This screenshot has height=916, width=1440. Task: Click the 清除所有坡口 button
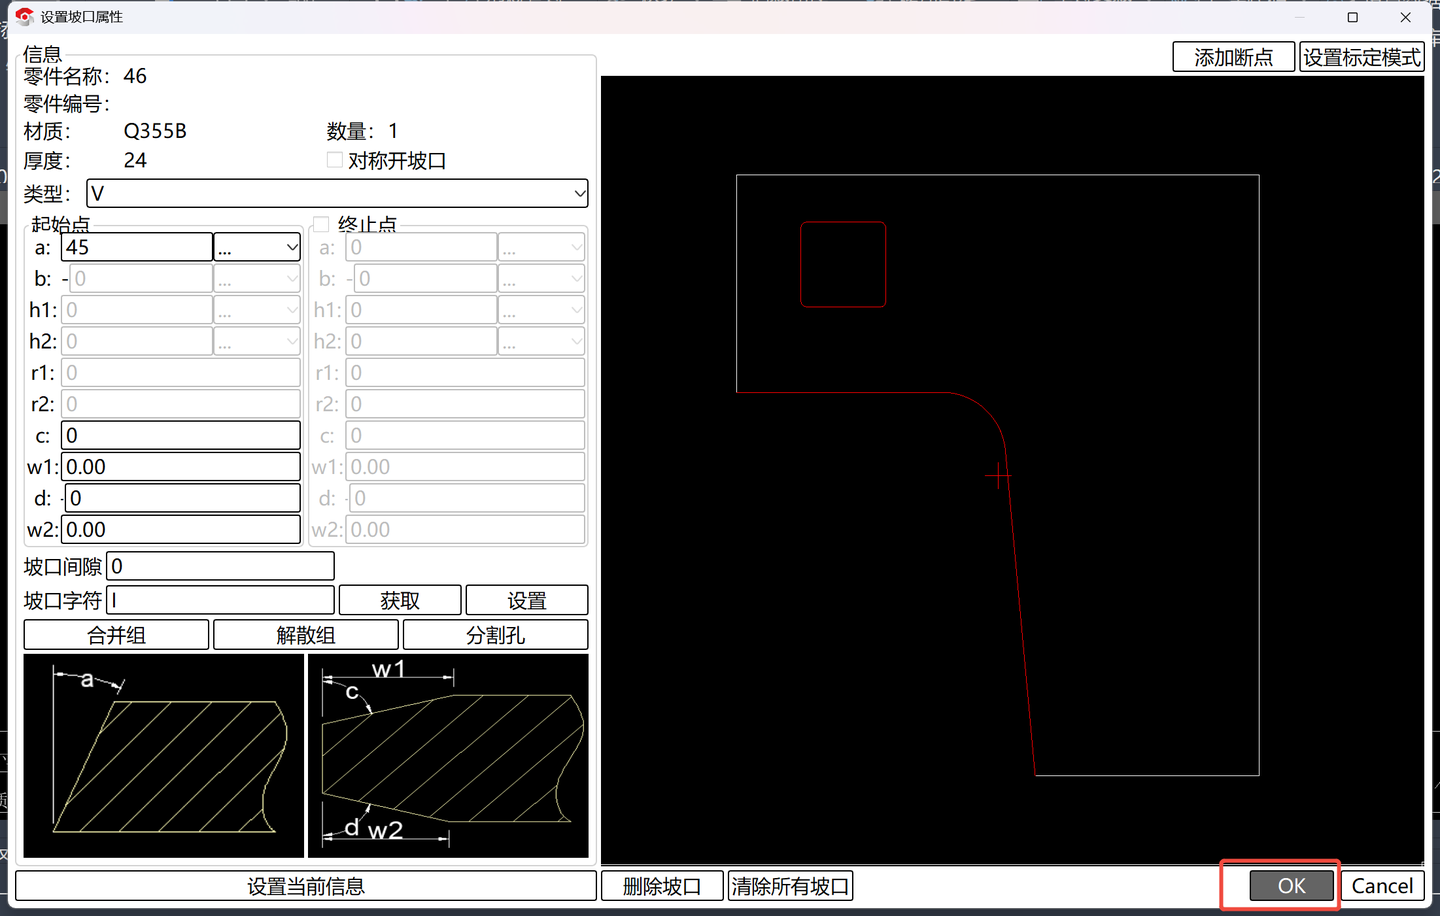coord(790,886)
